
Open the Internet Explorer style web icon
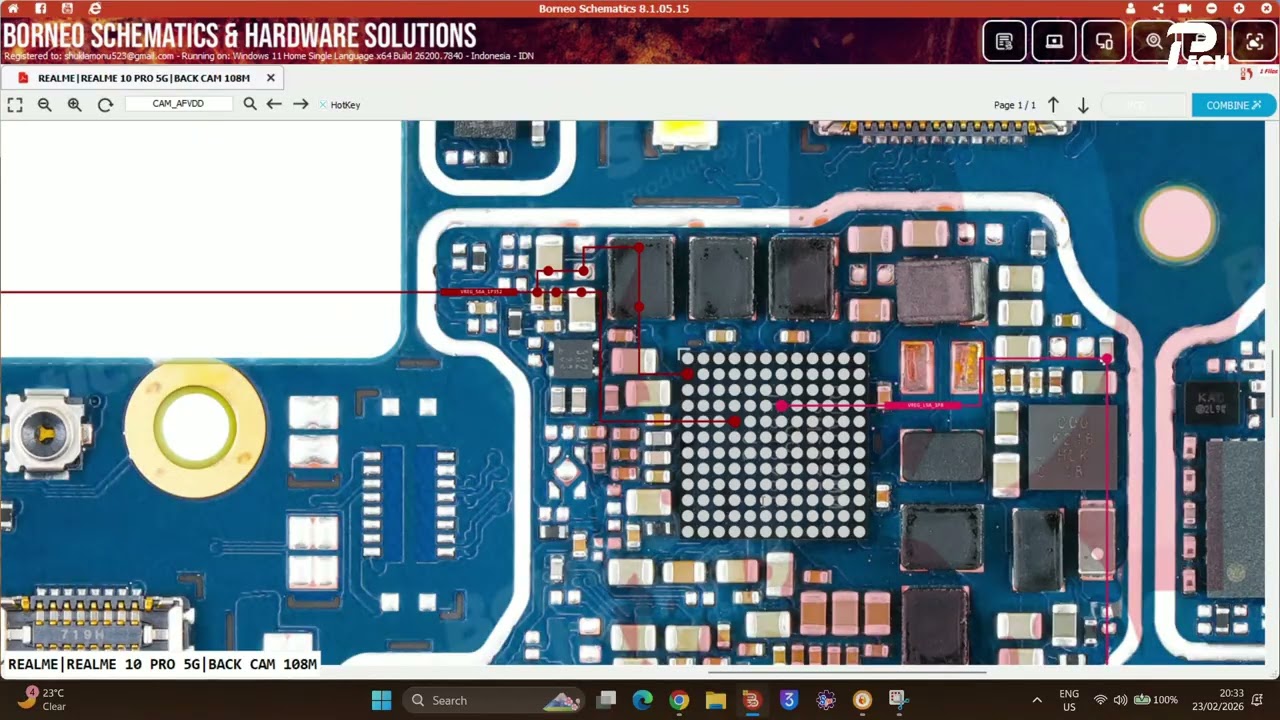coord(95,8)
